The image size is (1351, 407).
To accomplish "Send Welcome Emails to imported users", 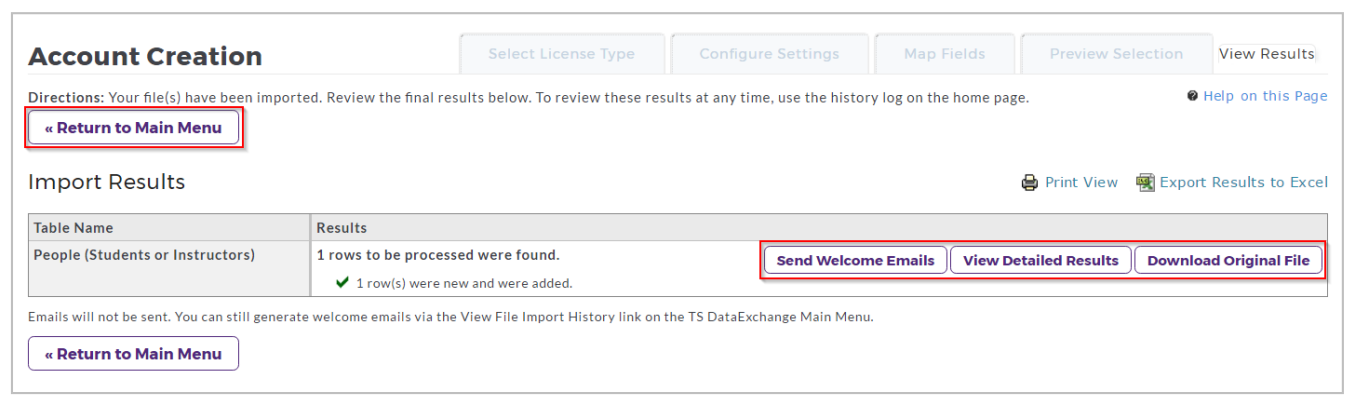I will [855, 260].
